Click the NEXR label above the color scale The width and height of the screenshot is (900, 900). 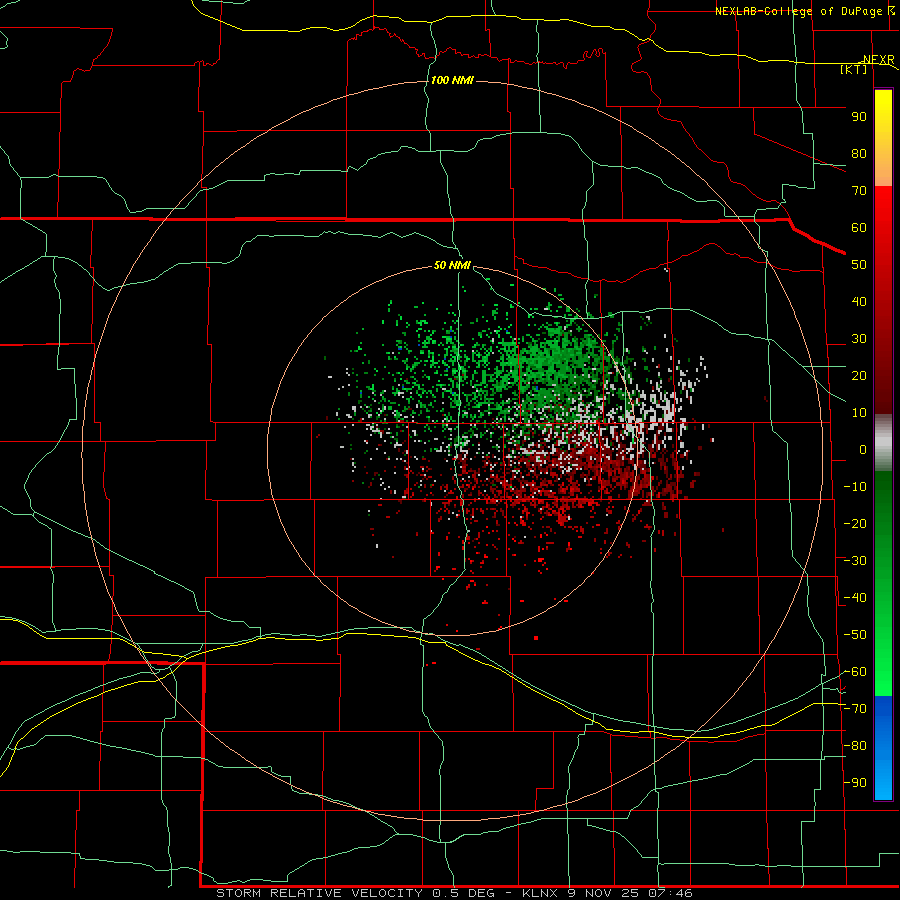tap(879, 60)
